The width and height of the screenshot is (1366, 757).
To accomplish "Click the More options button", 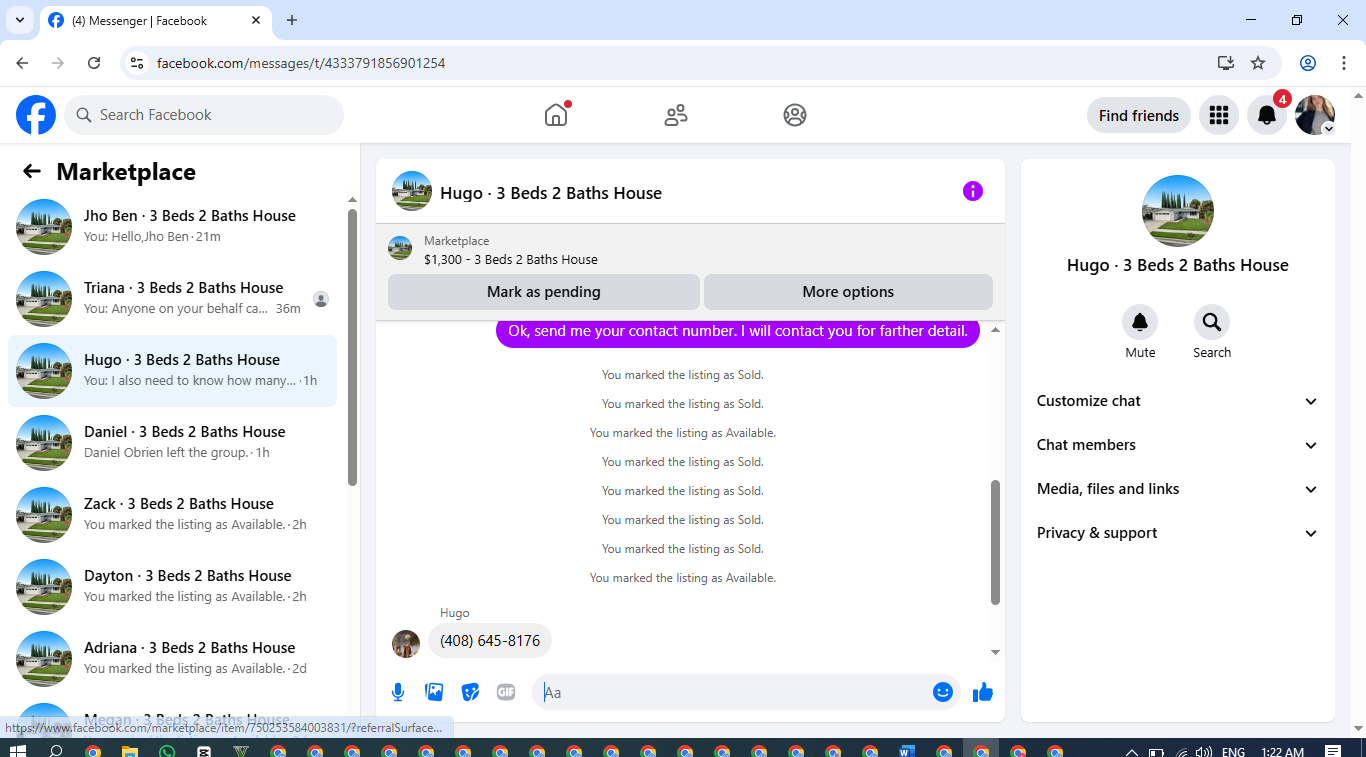I will tap(848, 292).
